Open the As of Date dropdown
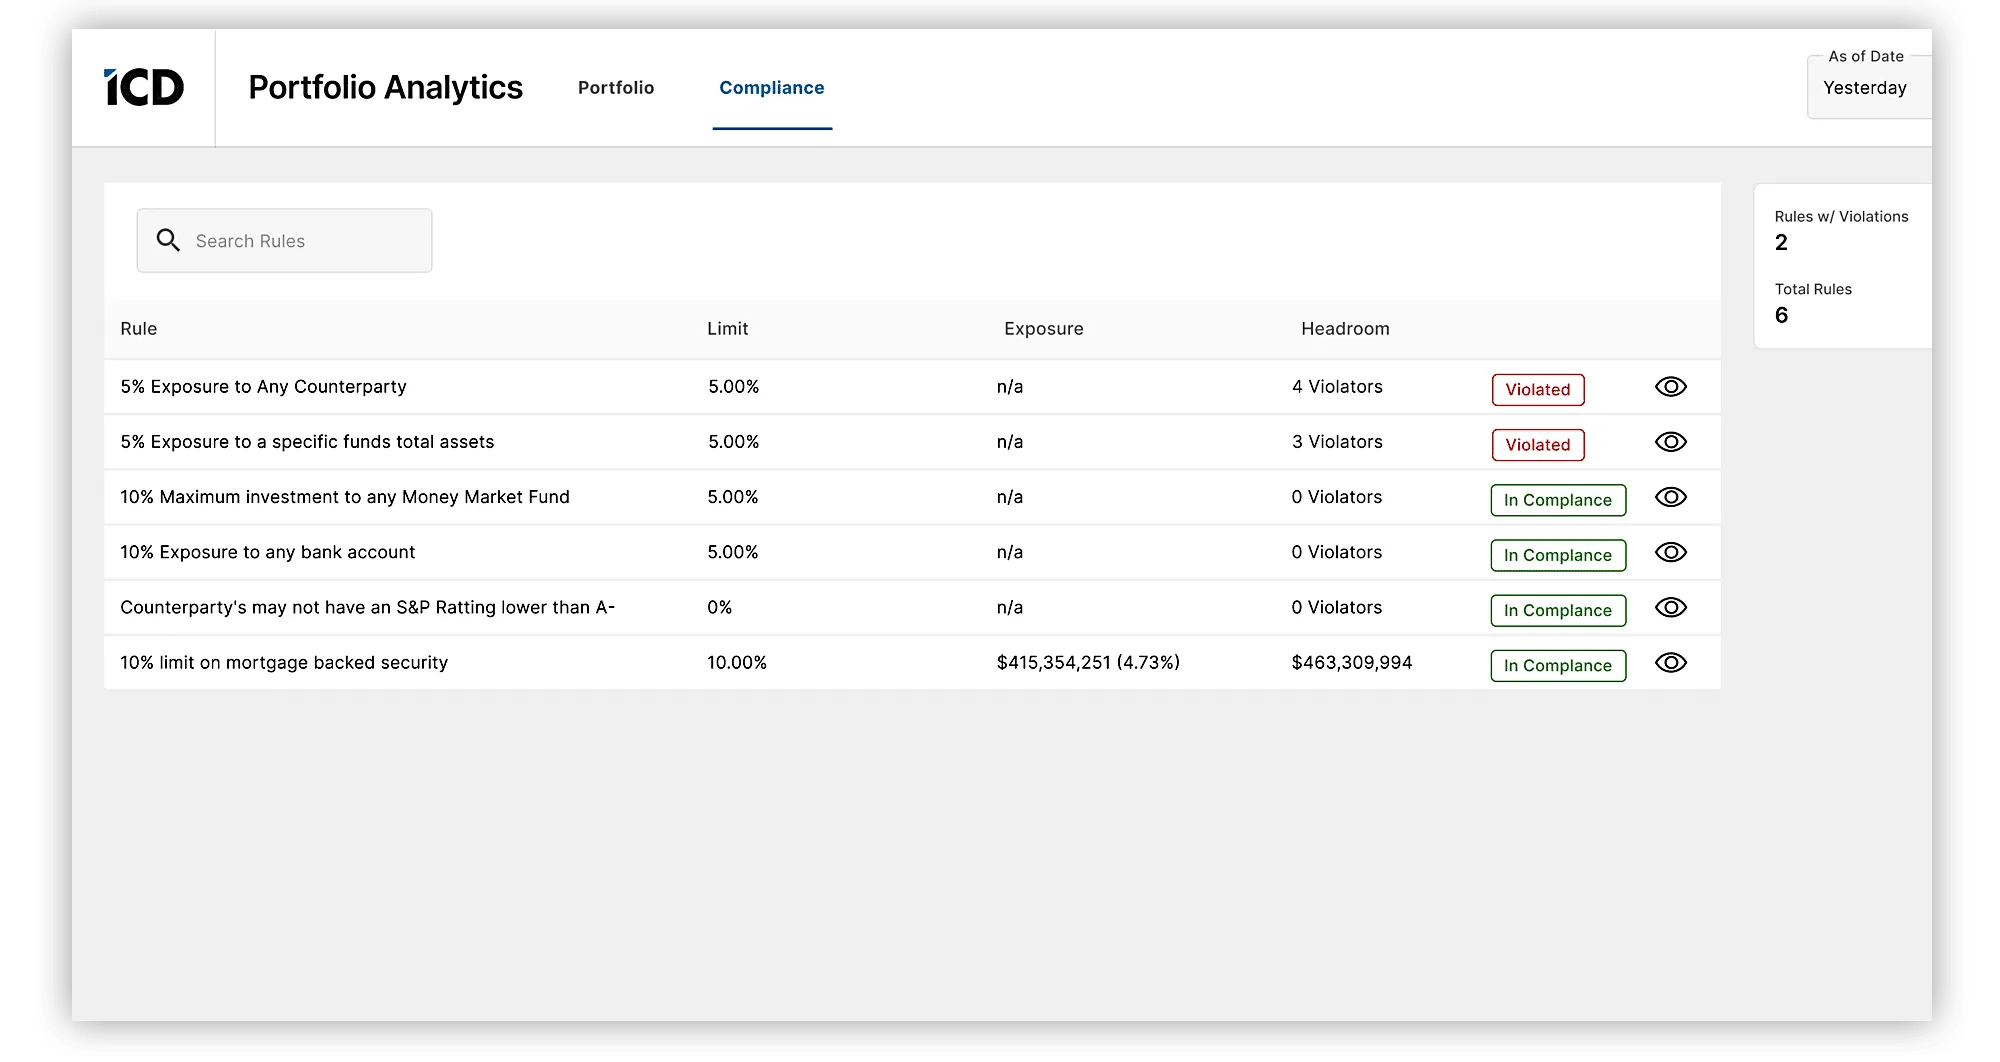This screenshot has height=1062, width=2000. pyautogui.click(x=1866, y=88)
